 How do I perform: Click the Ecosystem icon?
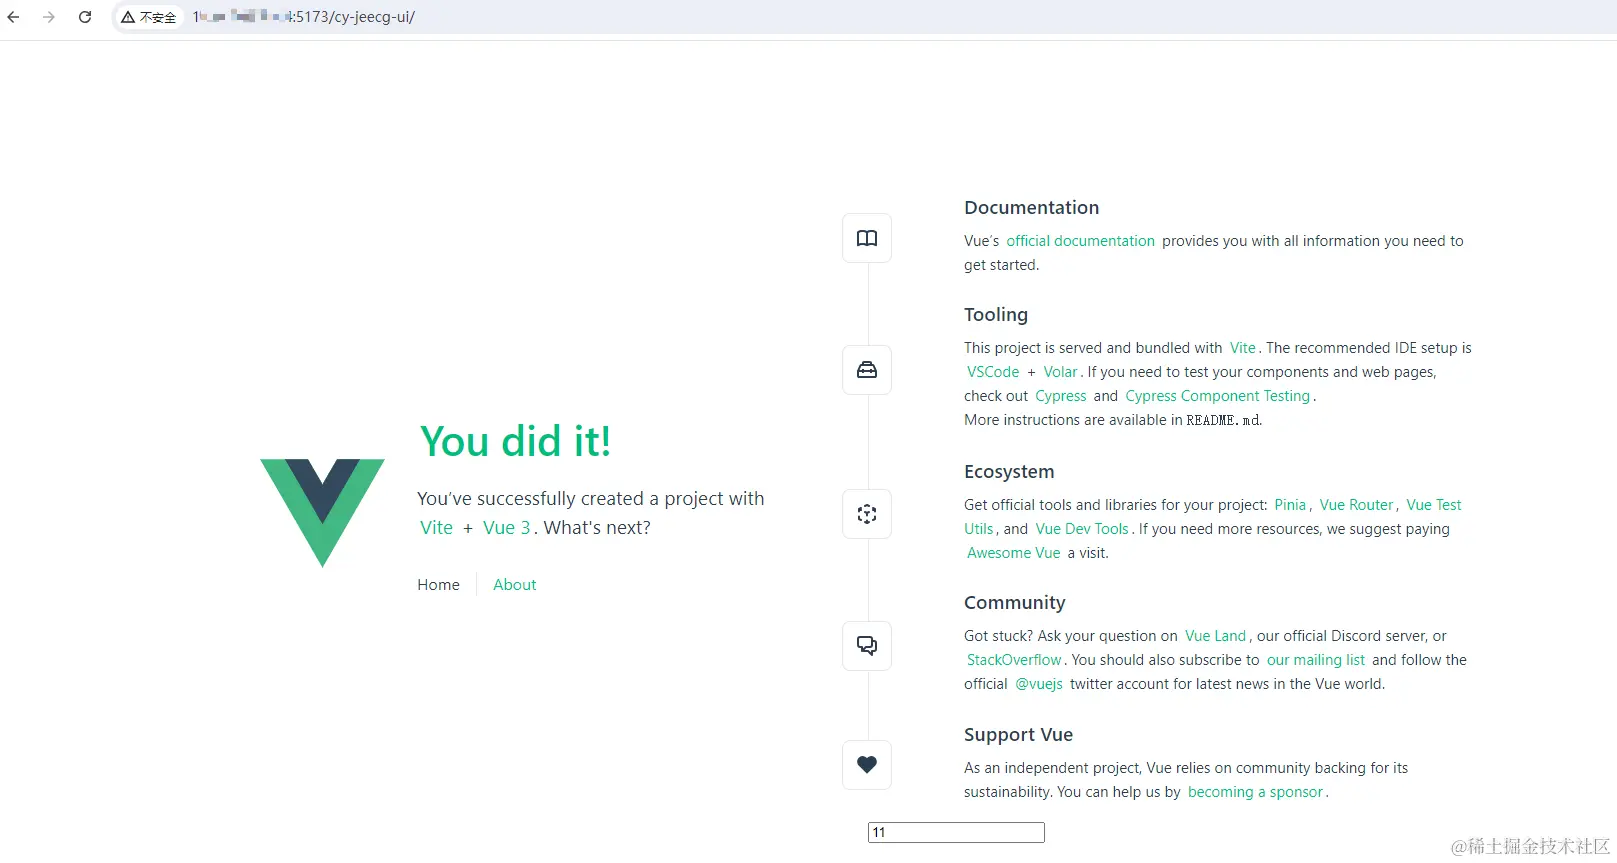867,514
